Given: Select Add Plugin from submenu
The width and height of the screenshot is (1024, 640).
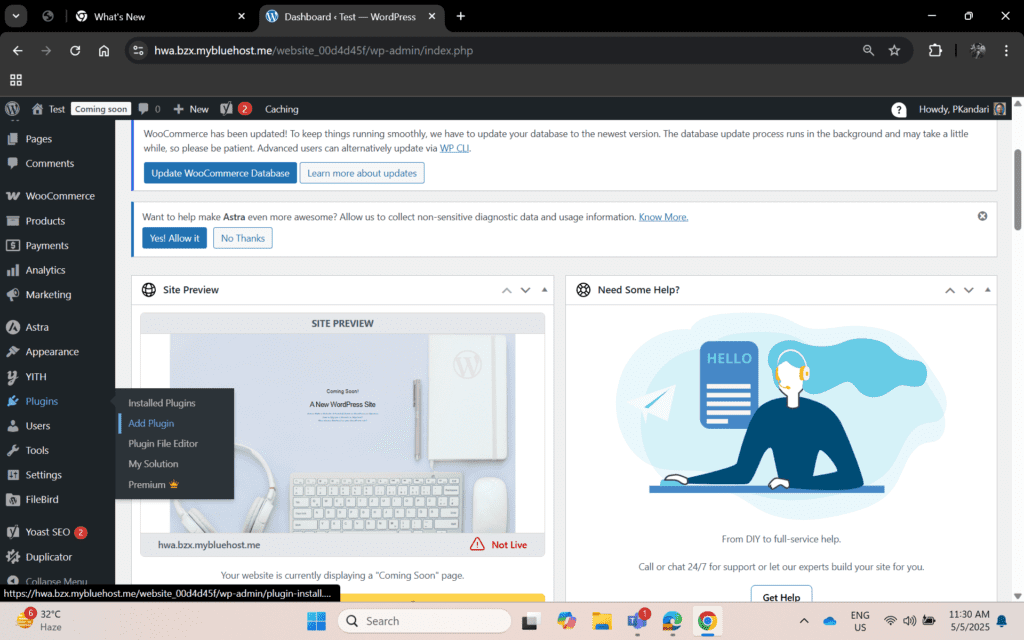Looking at the screenshot, I should click(x=151, y=423).
